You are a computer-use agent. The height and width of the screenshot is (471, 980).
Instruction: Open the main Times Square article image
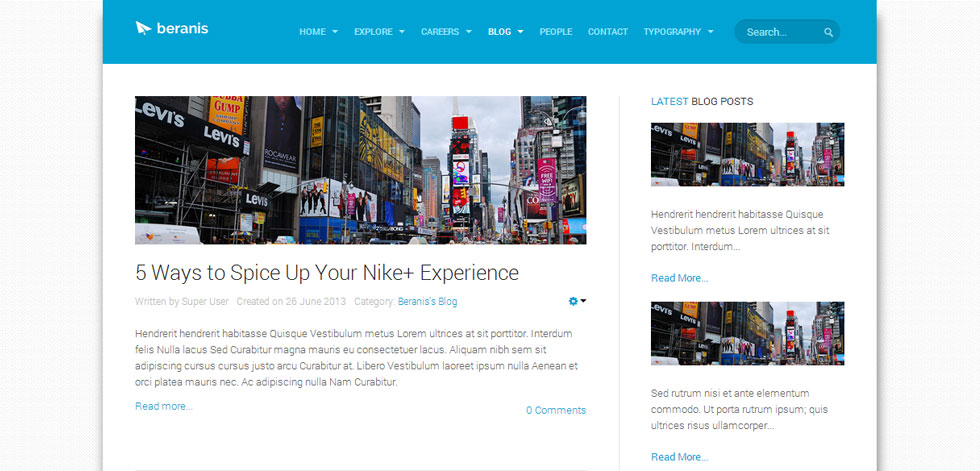point(361,170)
